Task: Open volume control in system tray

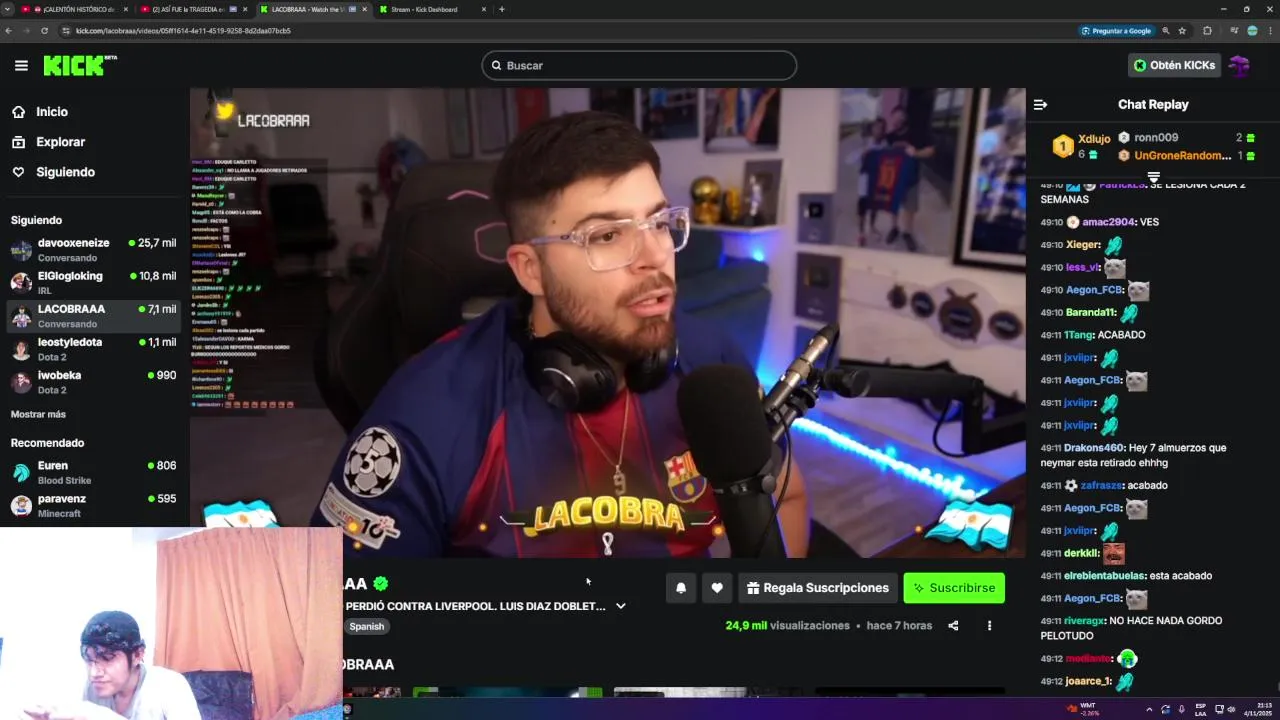Action: [x=1230, y=710]
